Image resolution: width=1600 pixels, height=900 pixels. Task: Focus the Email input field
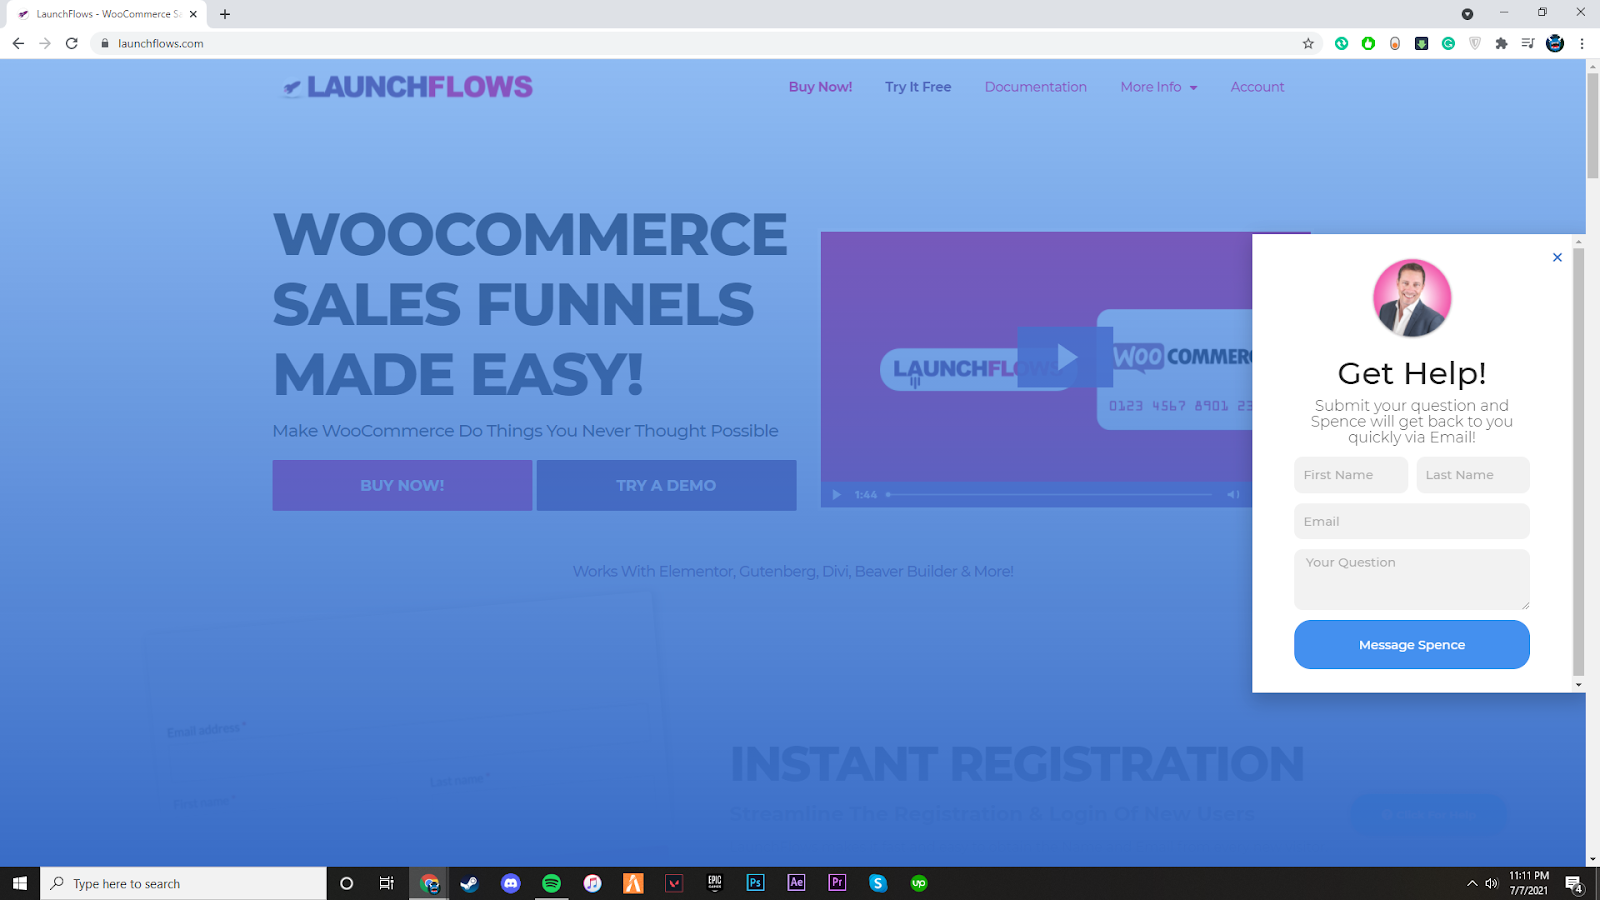(x=1411, y=521)
